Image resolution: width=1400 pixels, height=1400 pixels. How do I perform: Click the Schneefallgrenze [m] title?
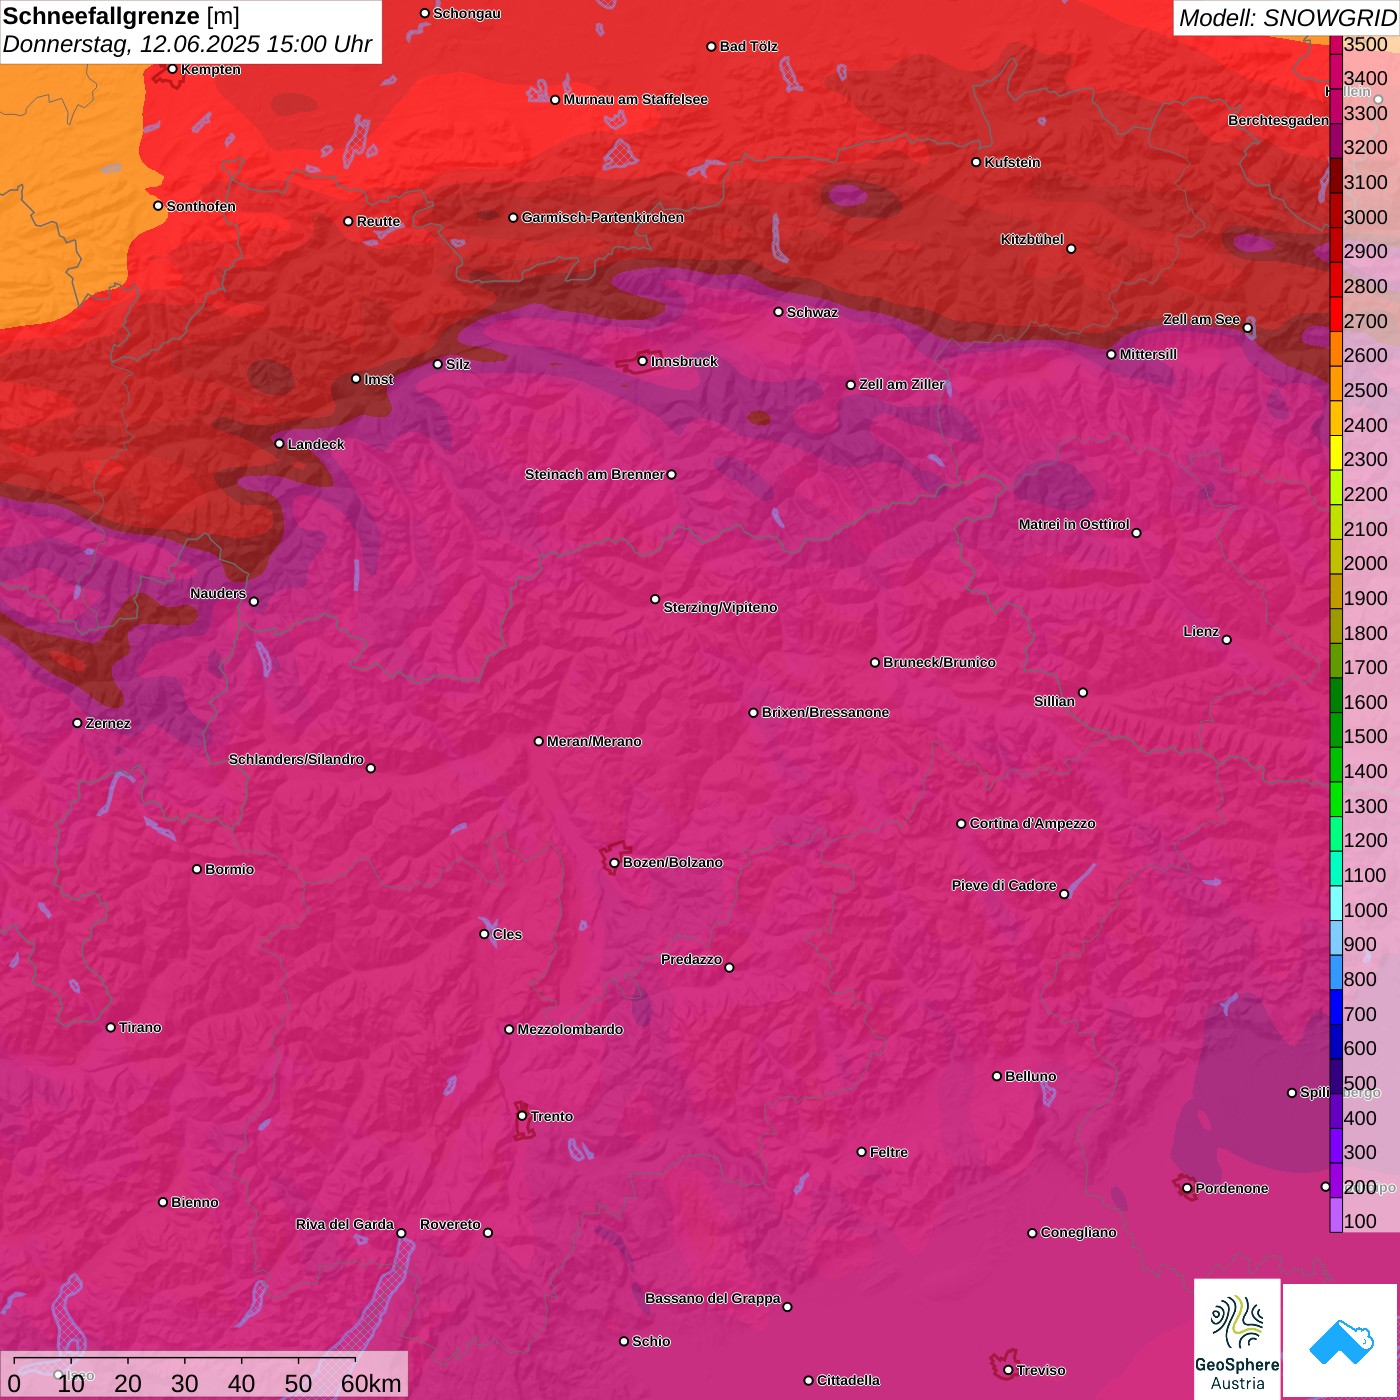point(121,16)
